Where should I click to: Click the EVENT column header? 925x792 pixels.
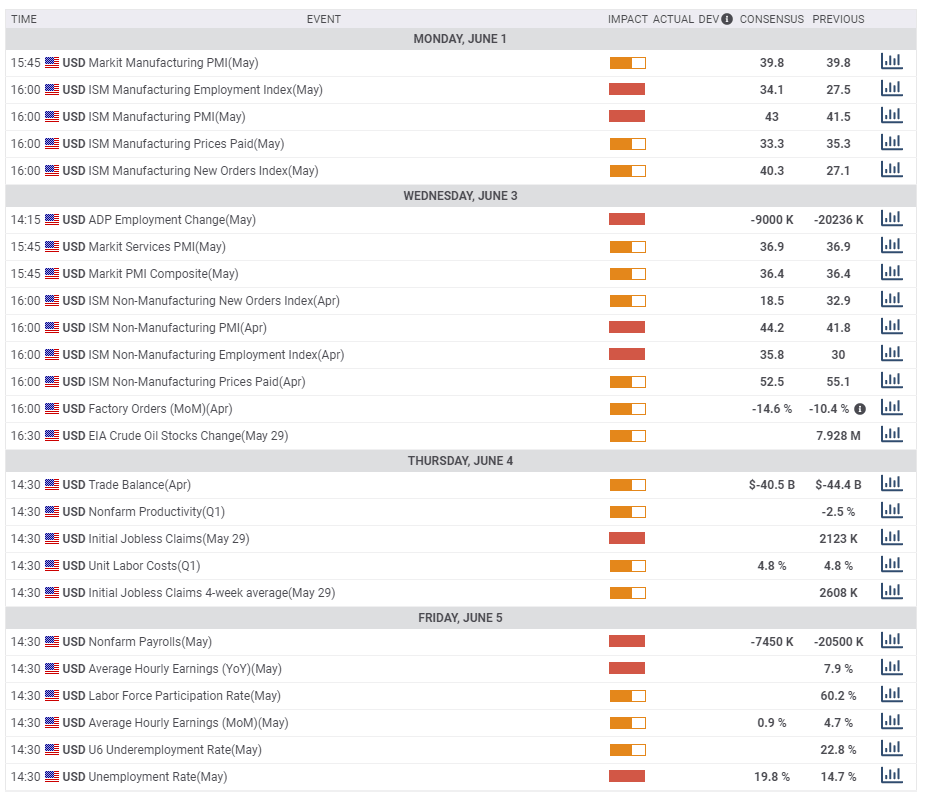tap(323, 19)
